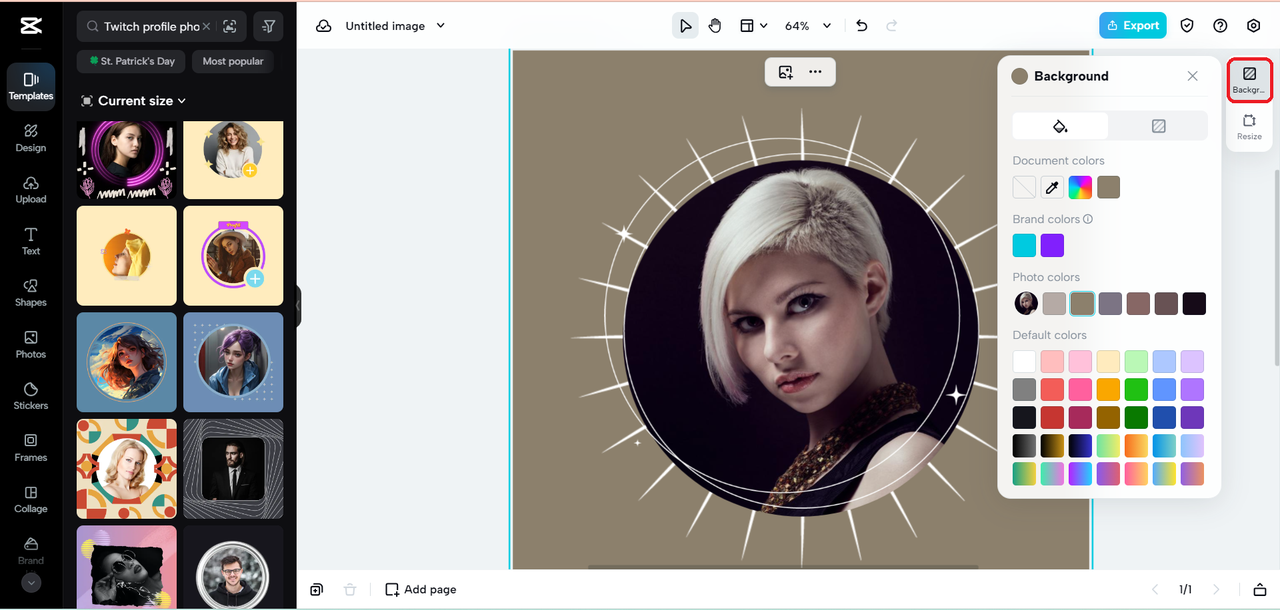
Task: Expand the Current size dropdown
Action: pos(133,101)
